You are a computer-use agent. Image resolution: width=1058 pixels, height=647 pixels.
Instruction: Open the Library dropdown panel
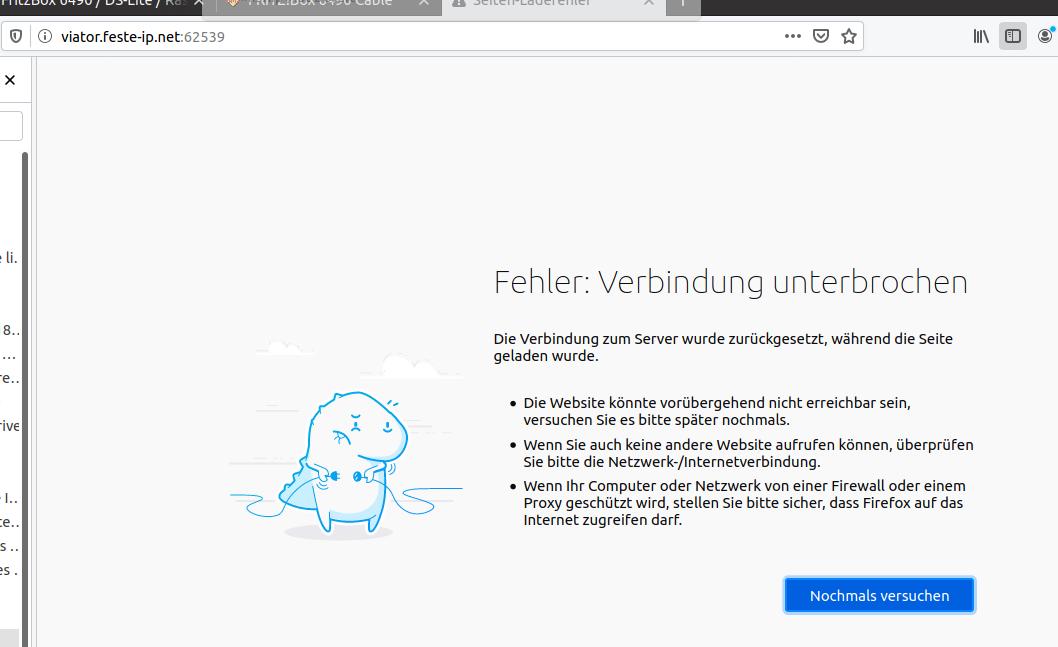pyautogui.click(x=980, y=36)
